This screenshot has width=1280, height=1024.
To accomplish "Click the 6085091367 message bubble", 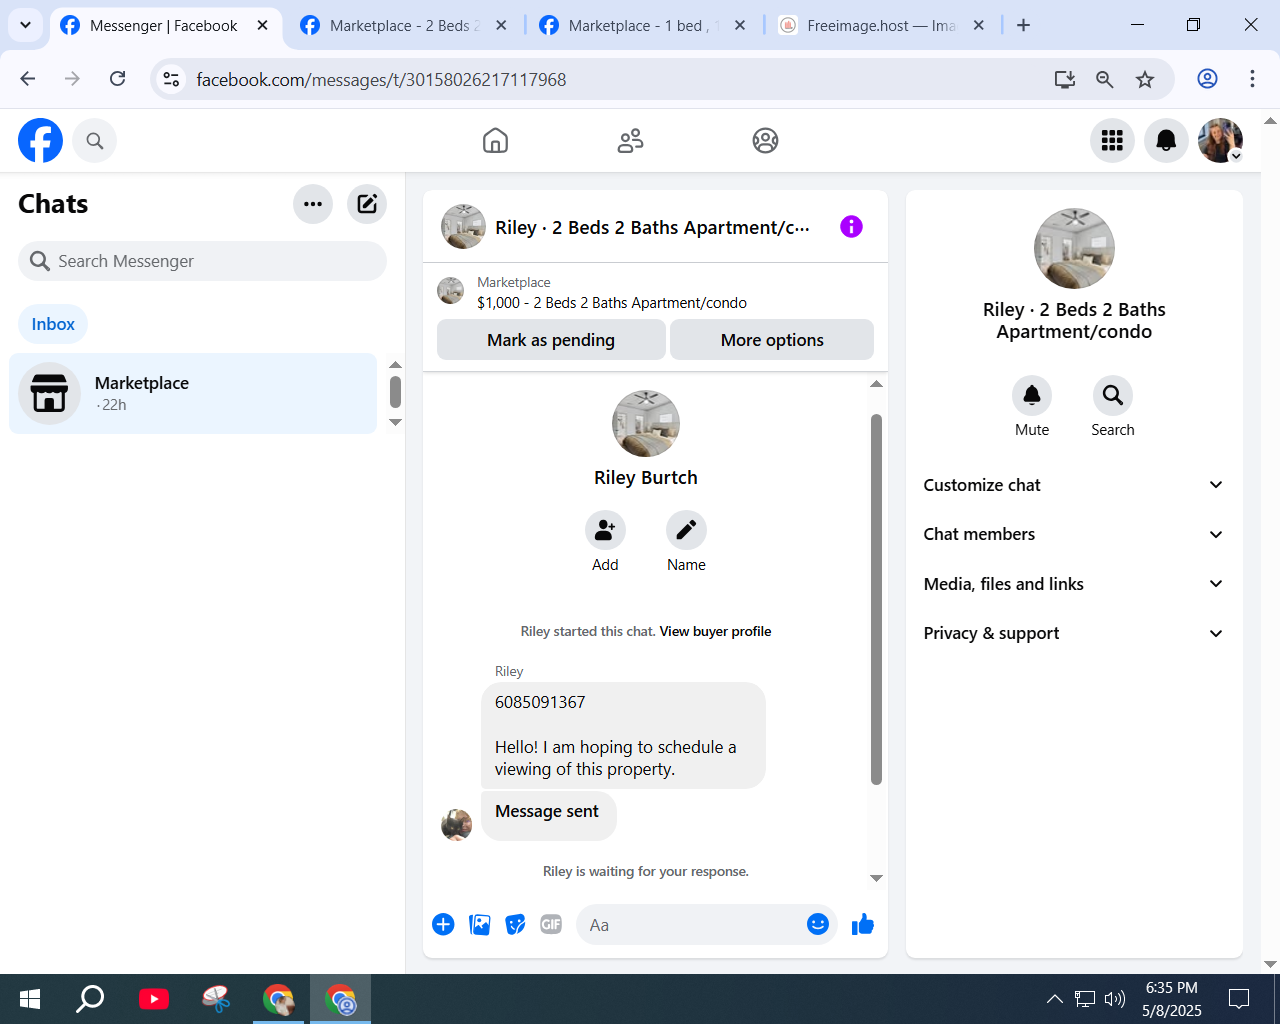I will 623,735.
